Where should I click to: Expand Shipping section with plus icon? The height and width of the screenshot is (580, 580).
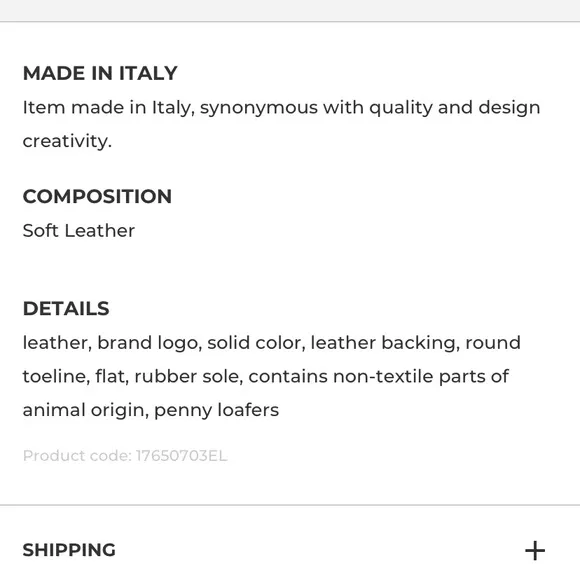(535, 550)
